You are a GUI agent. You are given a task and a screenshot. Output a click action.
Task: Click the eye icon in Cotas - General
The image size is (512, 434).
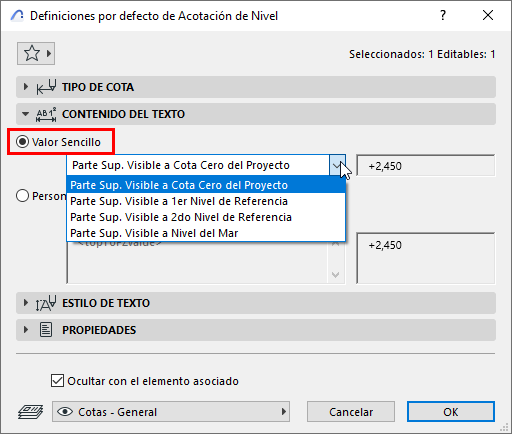click(65, 412)
